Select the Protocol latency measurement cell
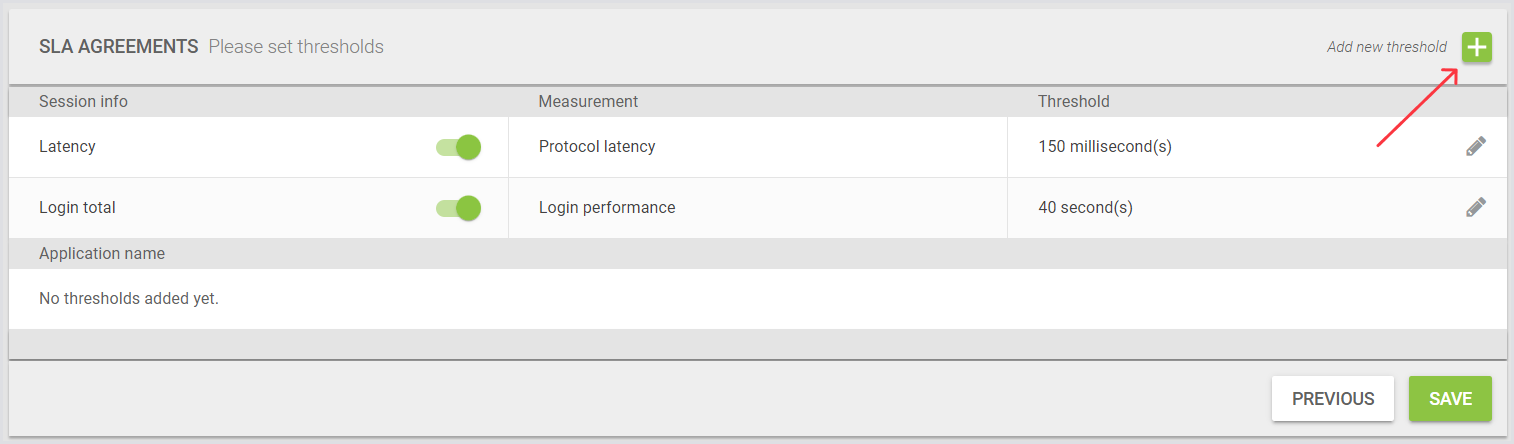This screenshot has height=444, width=1514. click(597, 147)
